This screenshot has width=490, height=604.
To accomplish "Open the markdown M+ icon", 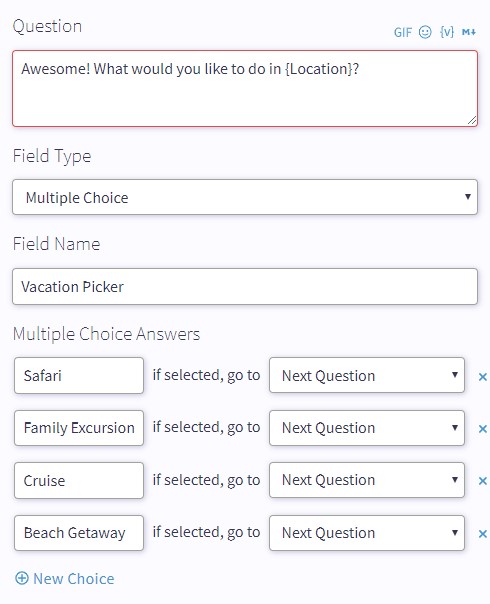I will pos(469,32).
